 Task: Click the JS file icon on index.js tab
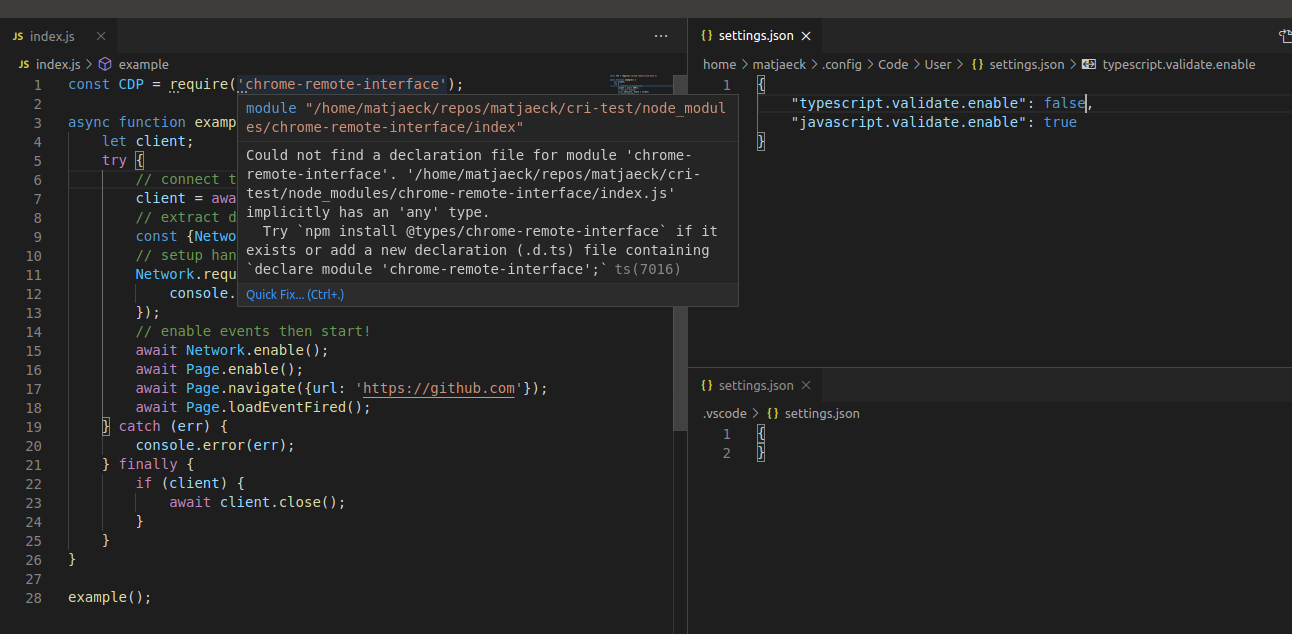click(19, 36)
